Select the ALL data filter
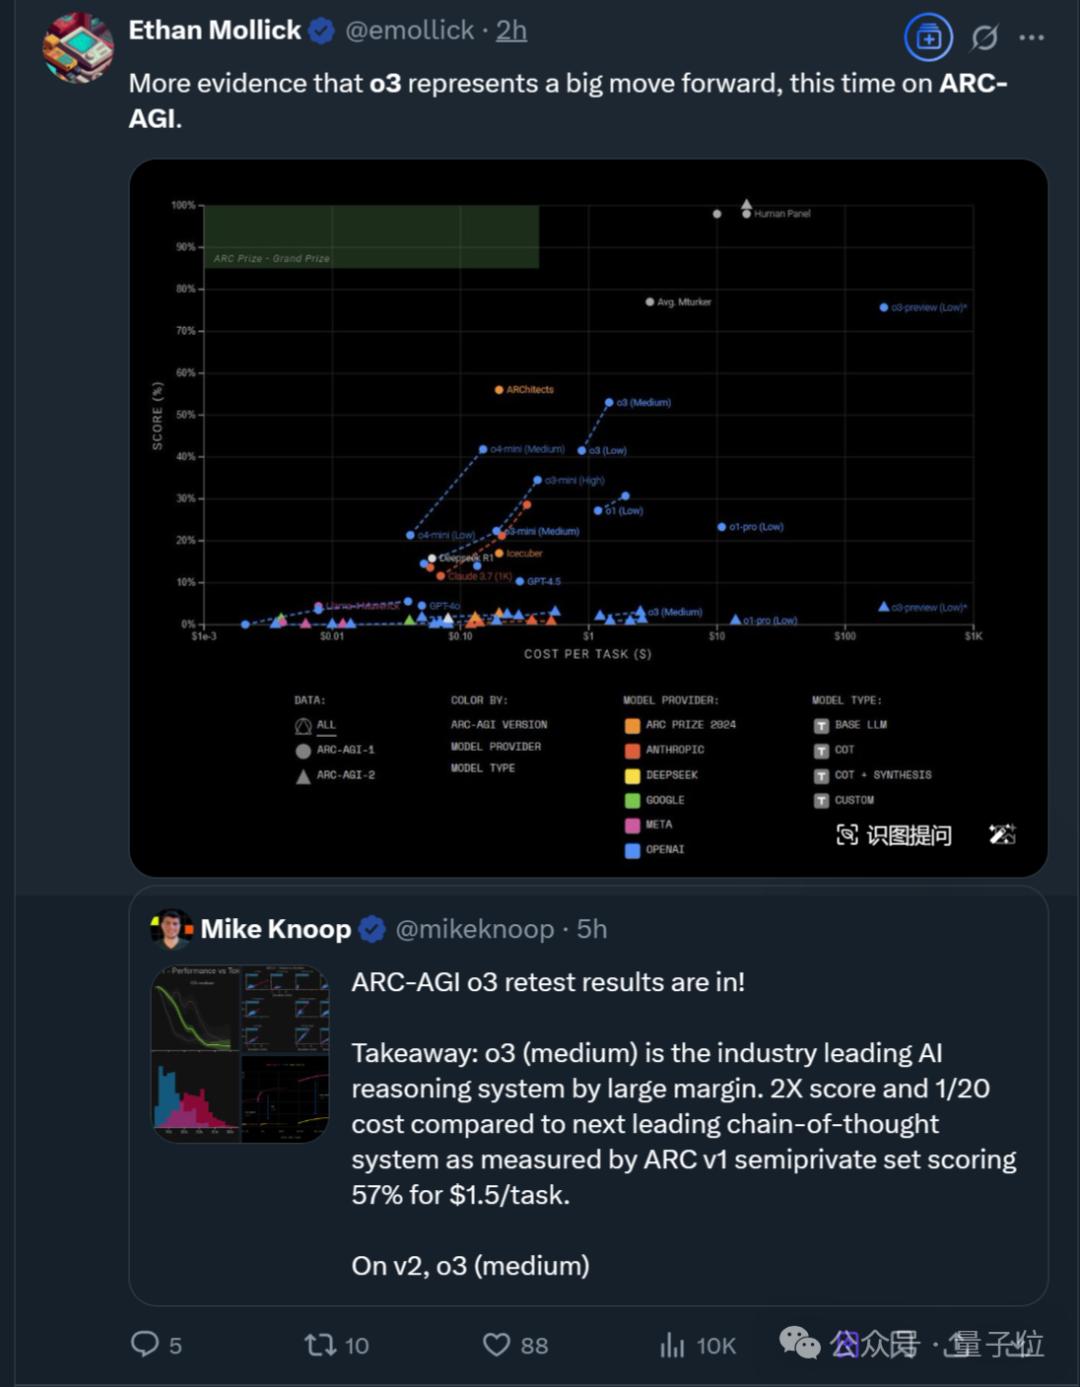Viewport: 1080px width, 1387px height. 316,725
